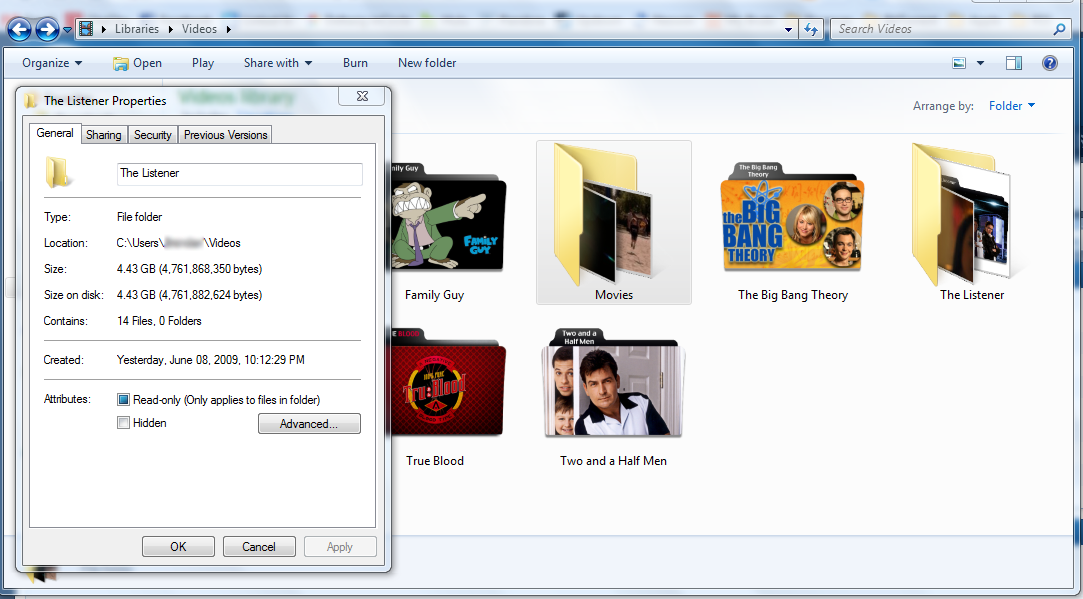
Task: Select the Two and a Half Men folder
Action: [x=613, y=384]
